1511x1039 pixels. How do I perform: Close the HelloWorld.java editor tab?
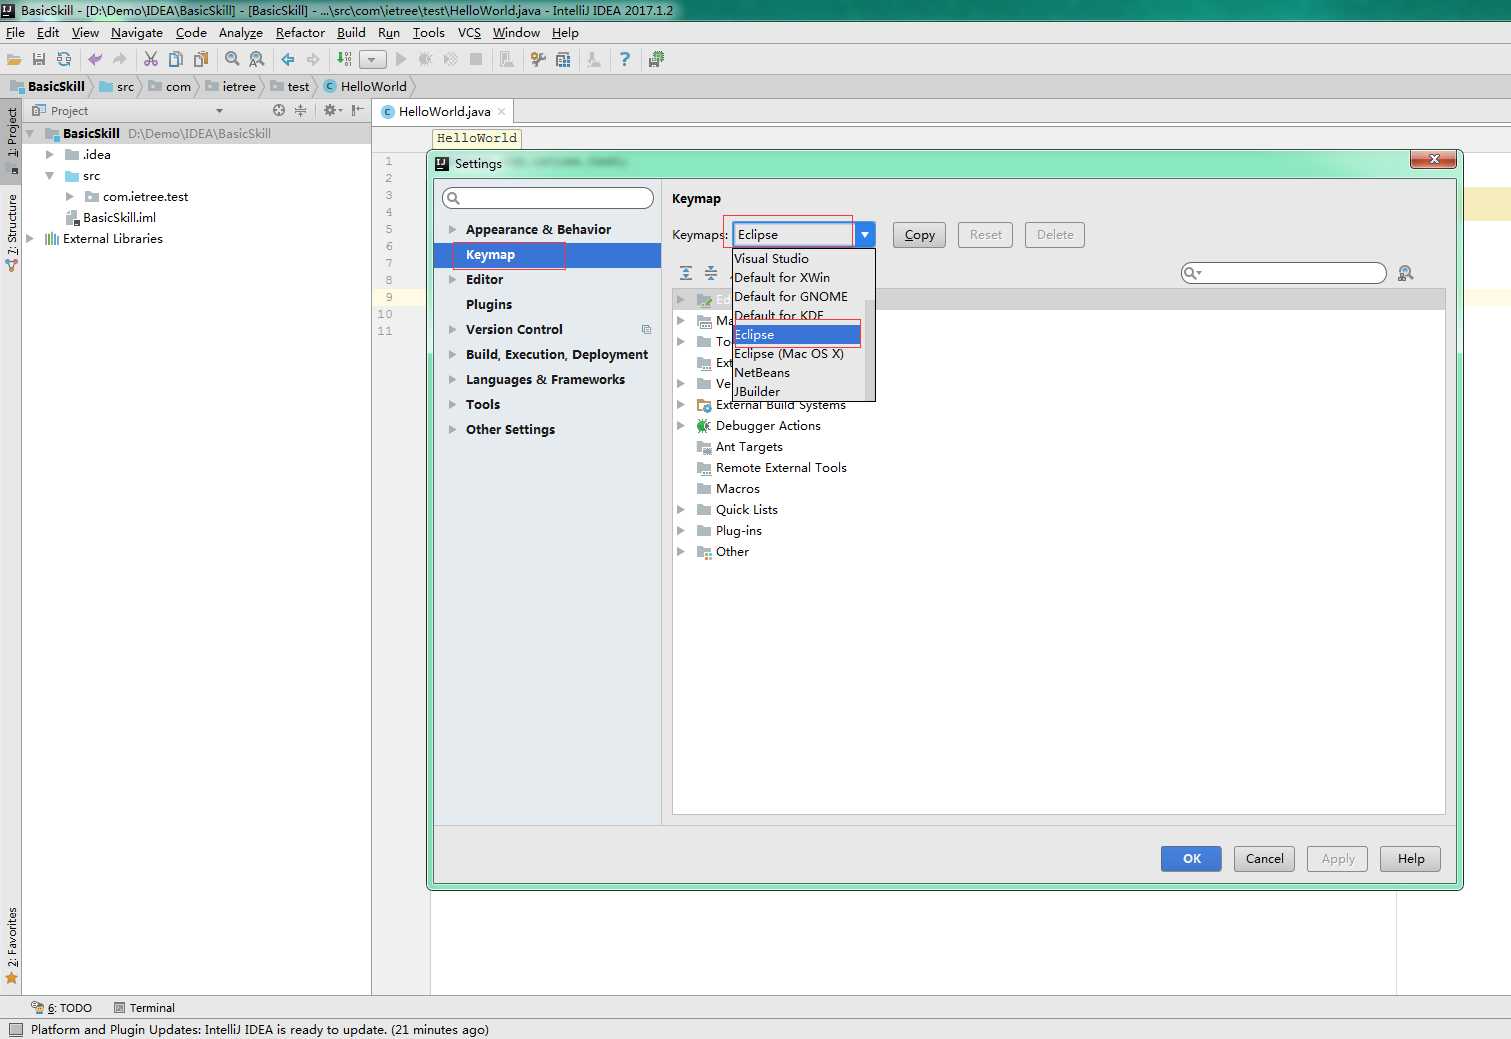coord(502,112)
